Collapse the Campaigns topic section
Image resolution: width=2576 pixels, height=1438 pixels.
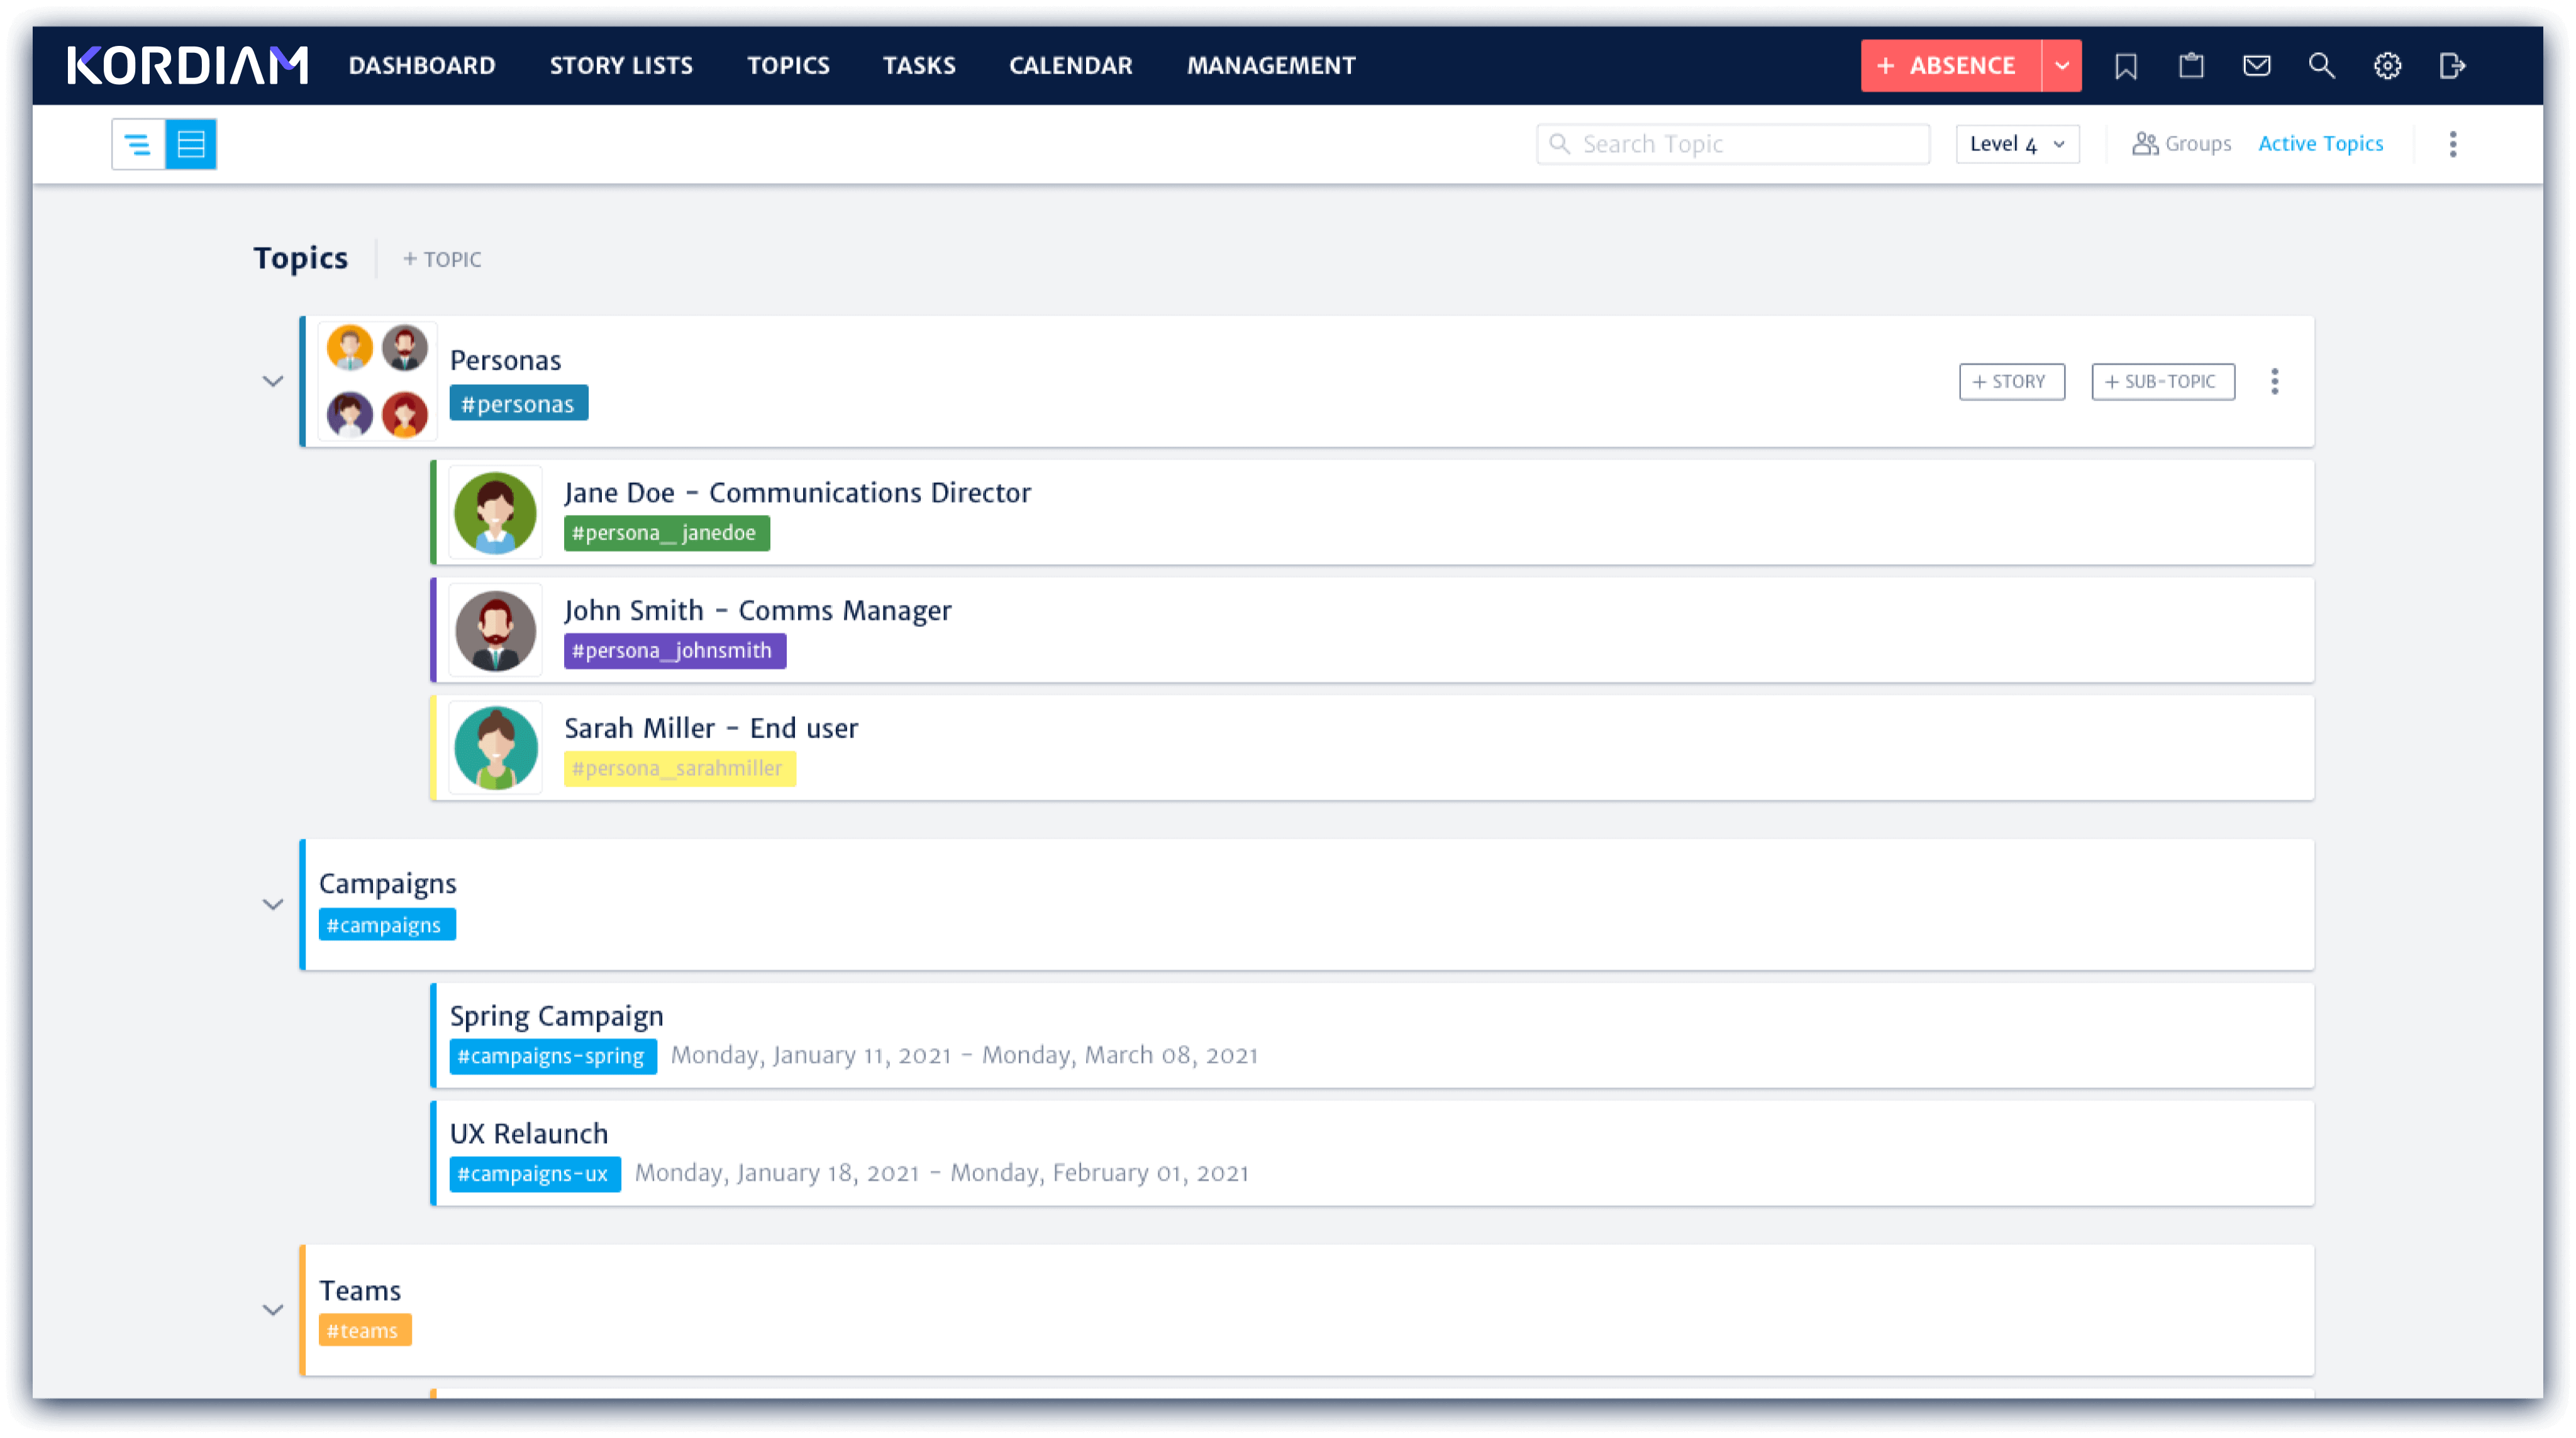point(274,904)
